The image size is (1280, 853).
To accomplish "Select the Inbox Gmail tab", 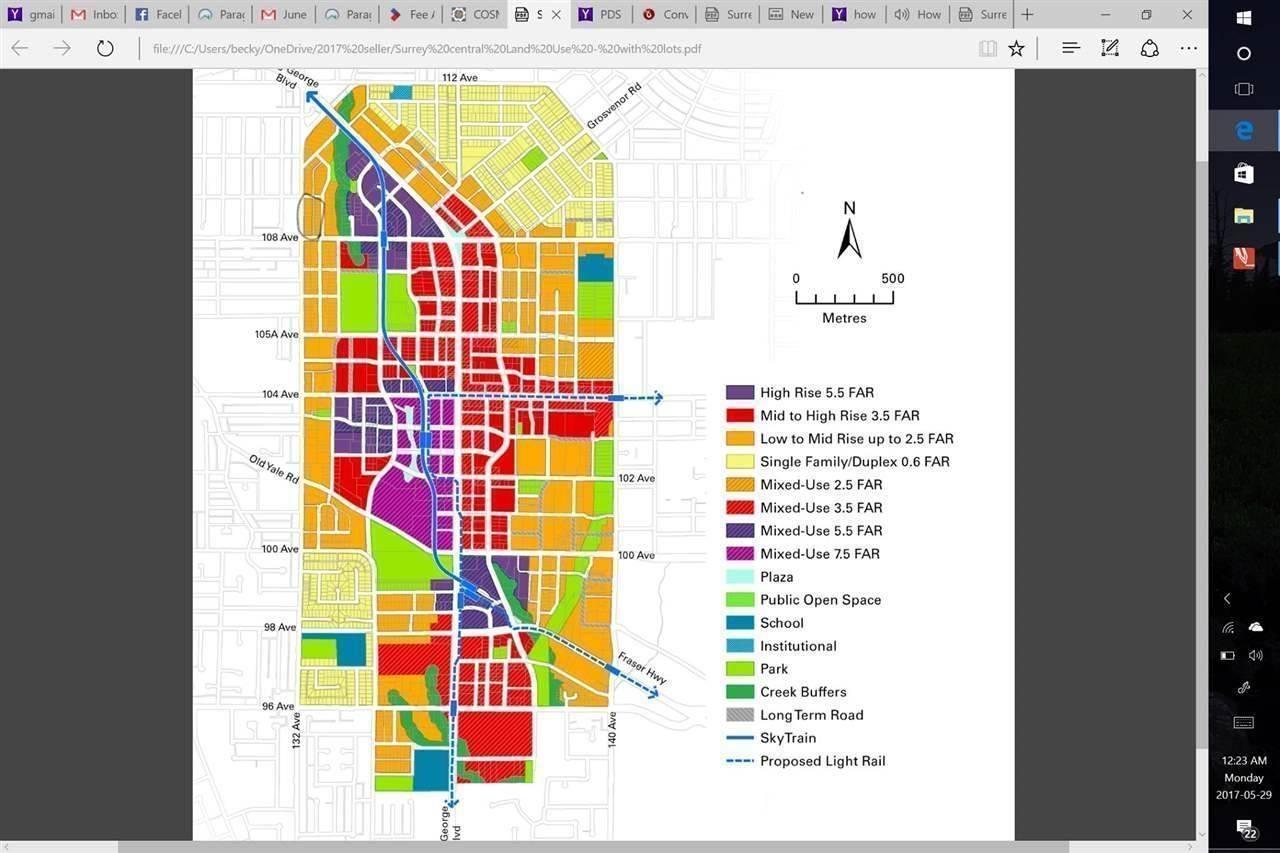I will click(93, 14).
